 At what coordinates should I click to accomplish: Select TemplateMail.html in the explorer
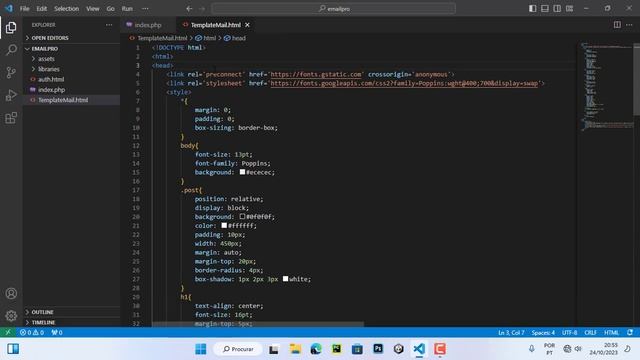(x=71, y=100)
